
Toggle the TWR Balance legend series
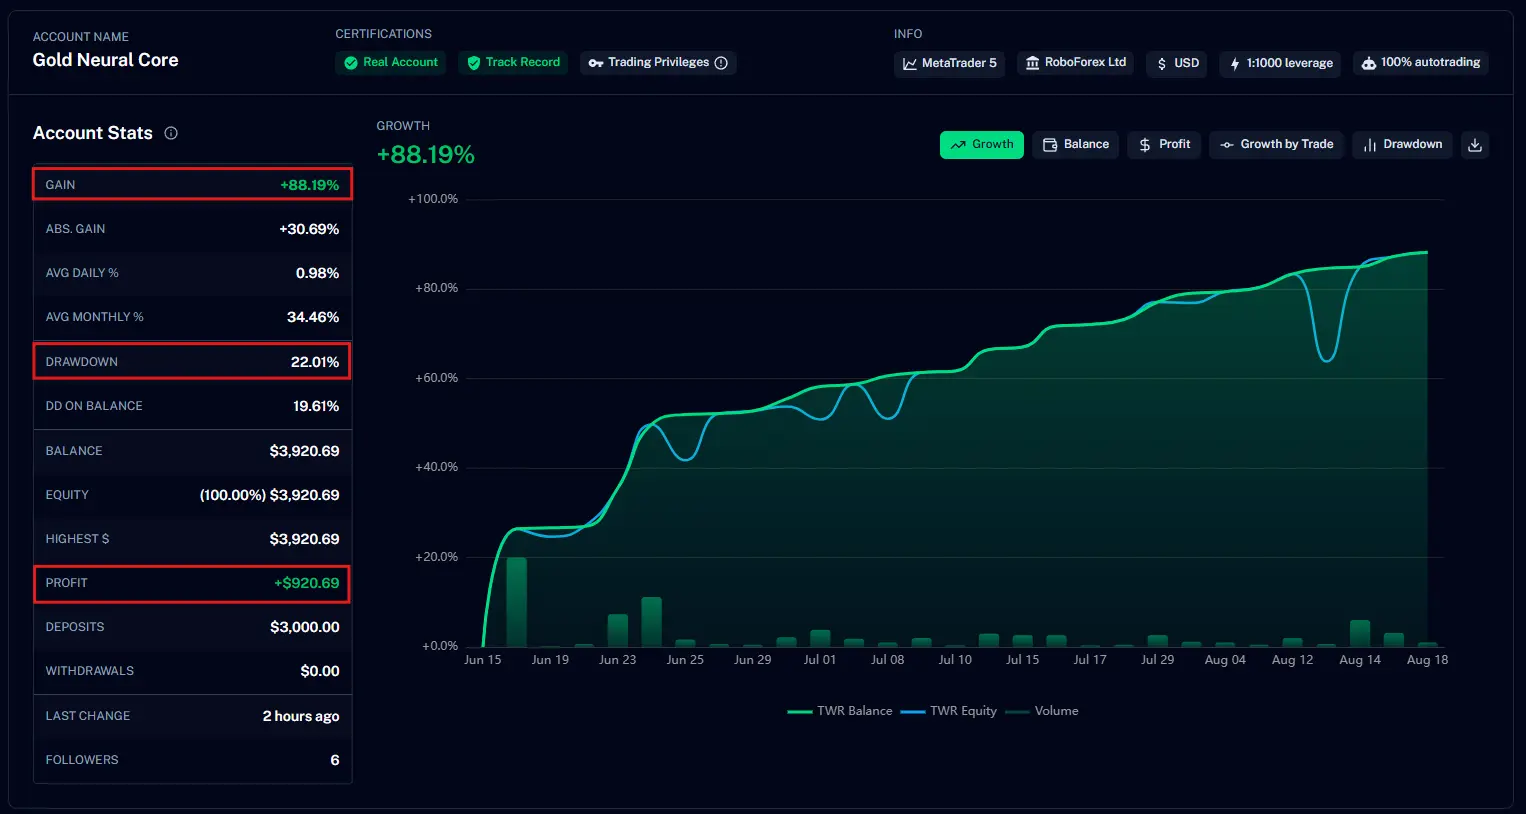840,711
